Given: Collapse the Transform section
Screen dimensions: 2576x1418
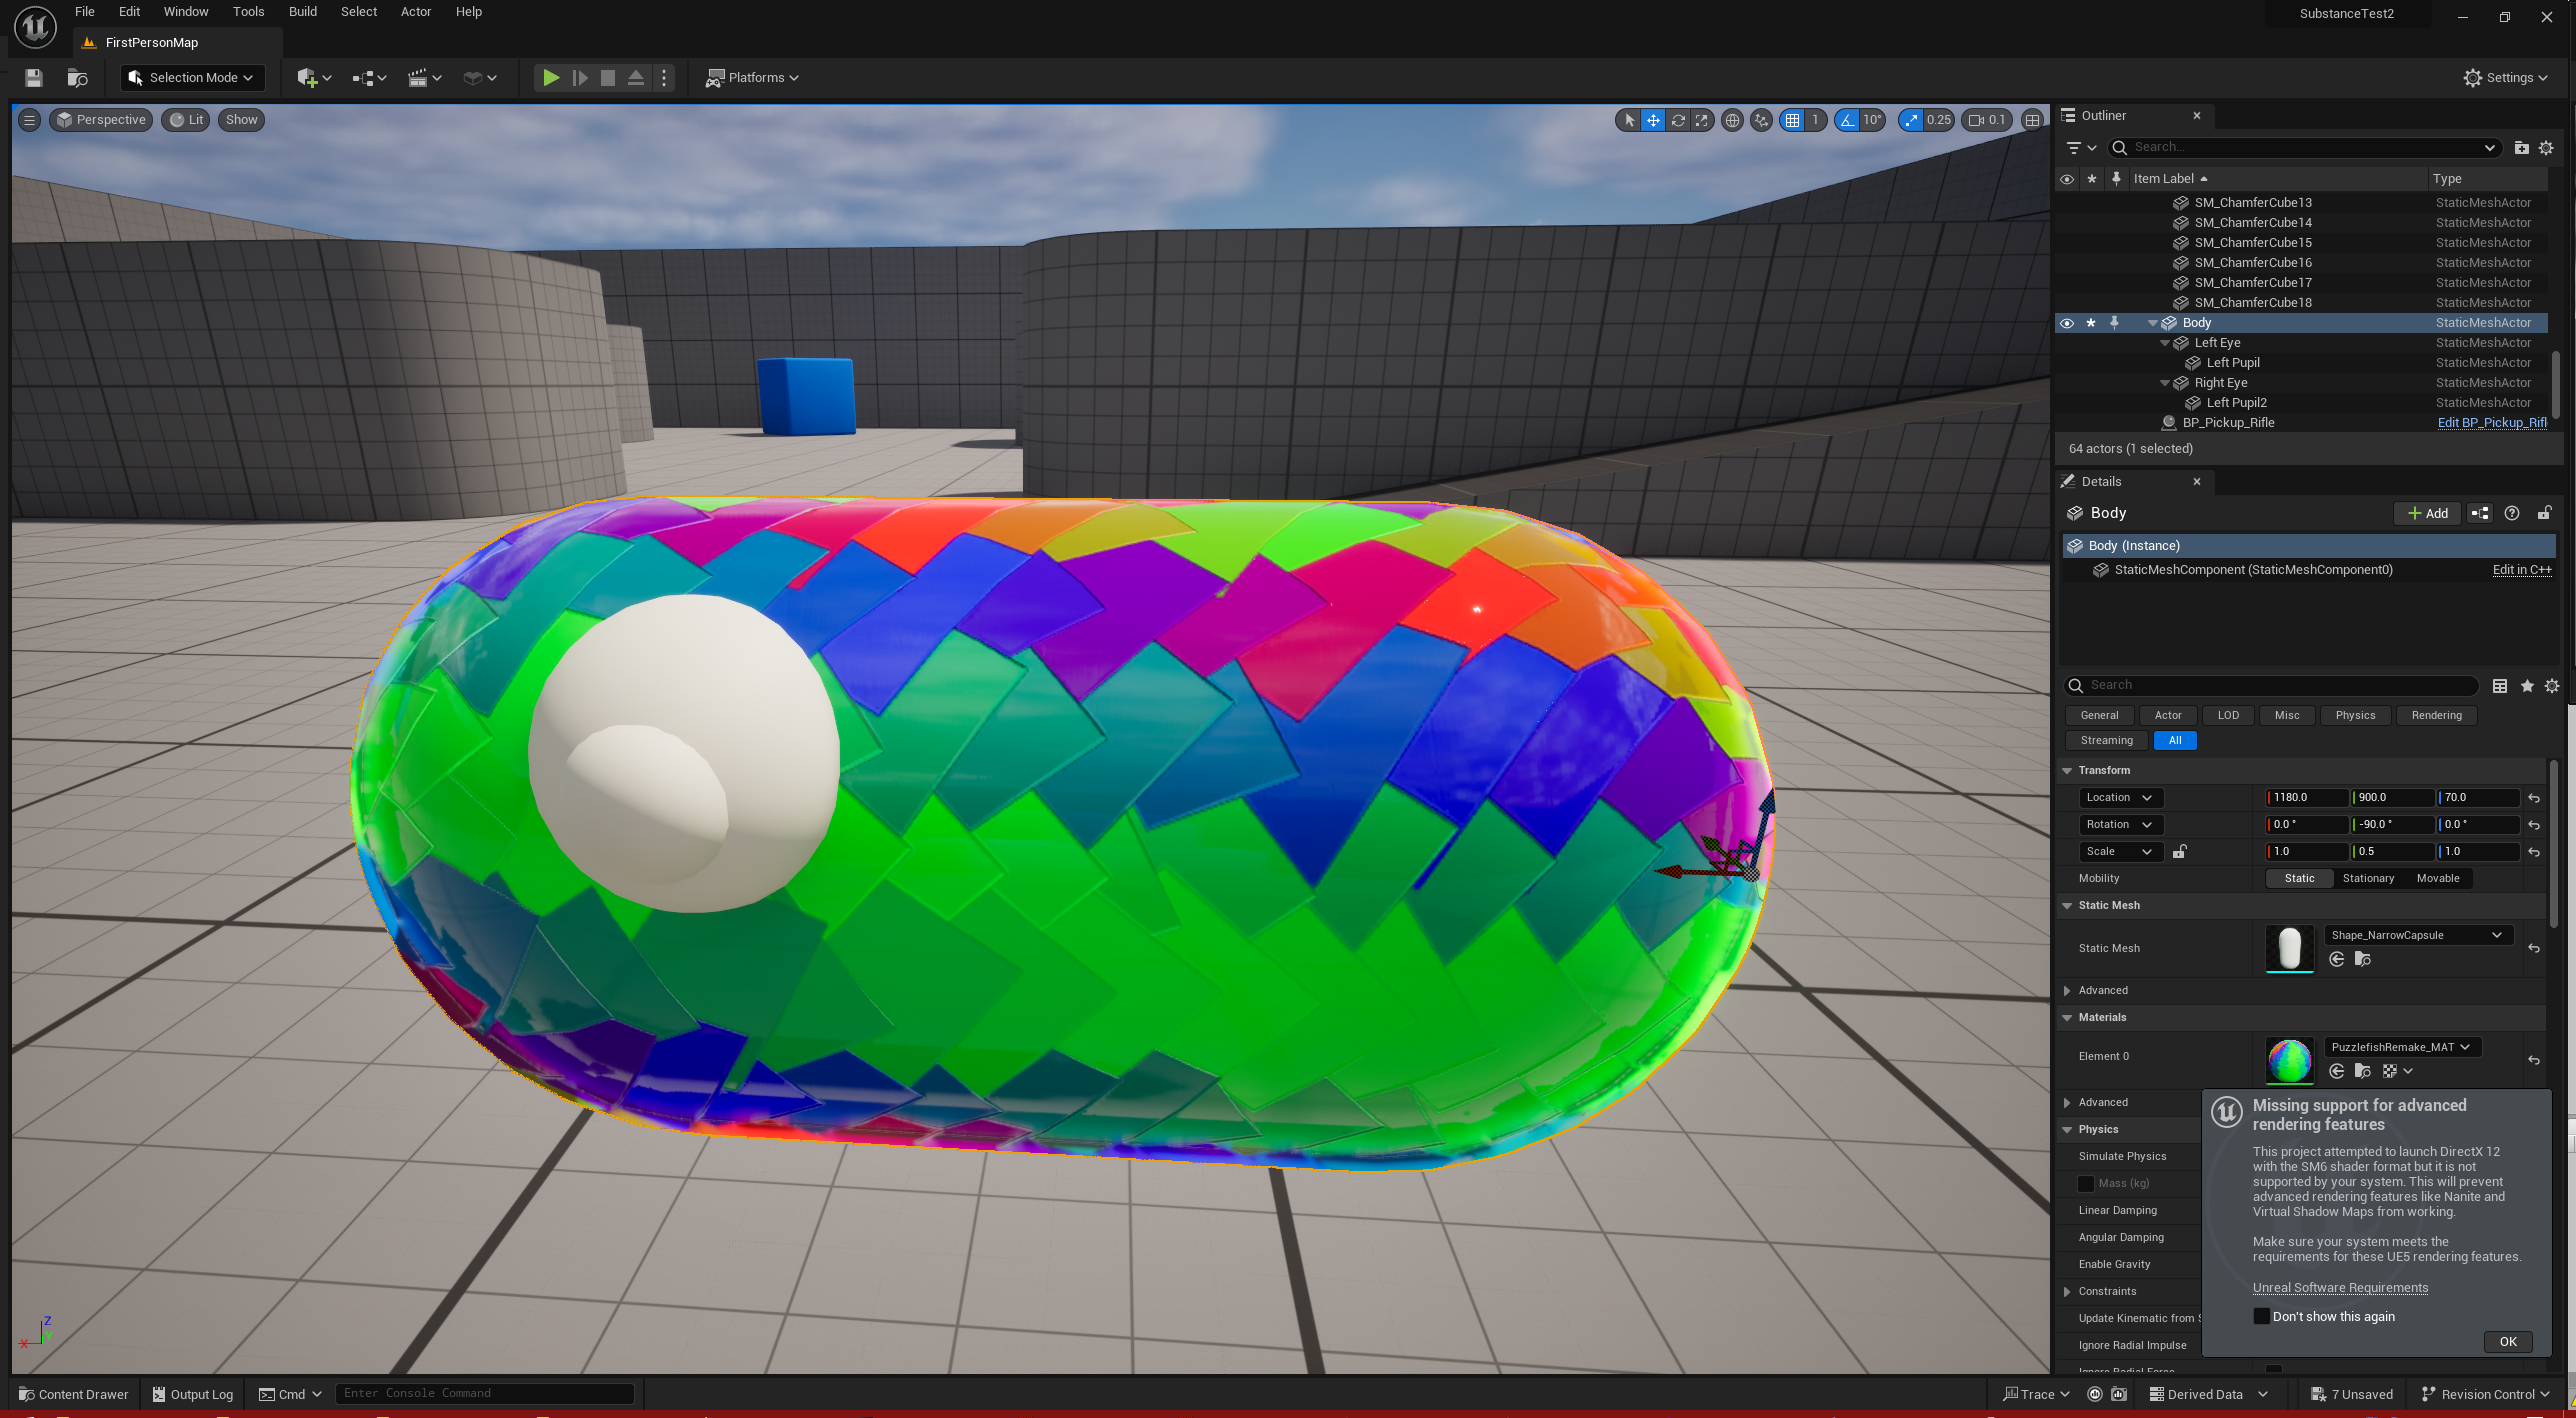Looking at the screenshot, I should pos(2067,770).
